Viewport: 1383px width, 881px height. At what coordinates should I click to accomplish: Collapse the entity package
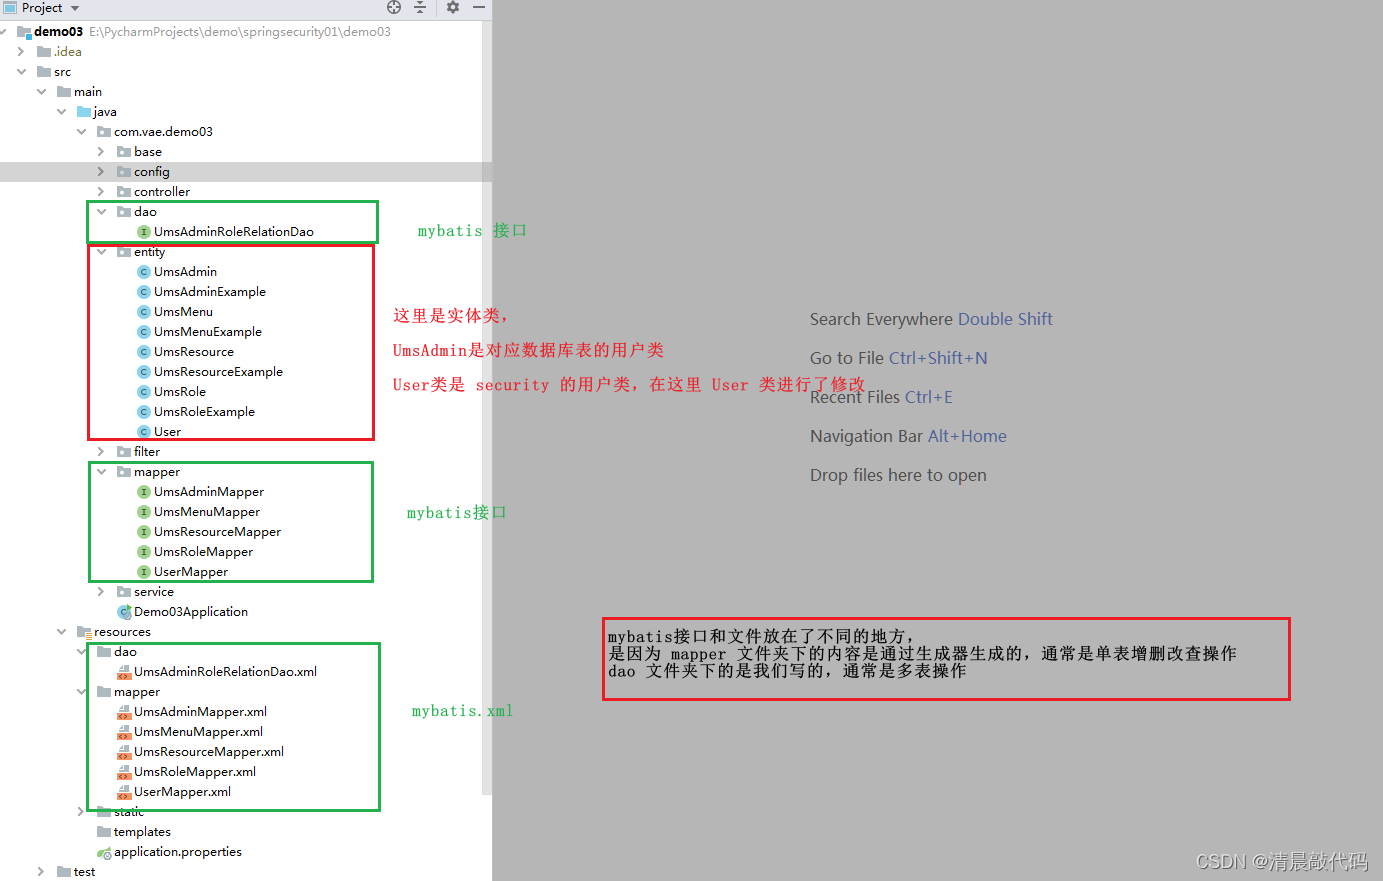(100, 251)
